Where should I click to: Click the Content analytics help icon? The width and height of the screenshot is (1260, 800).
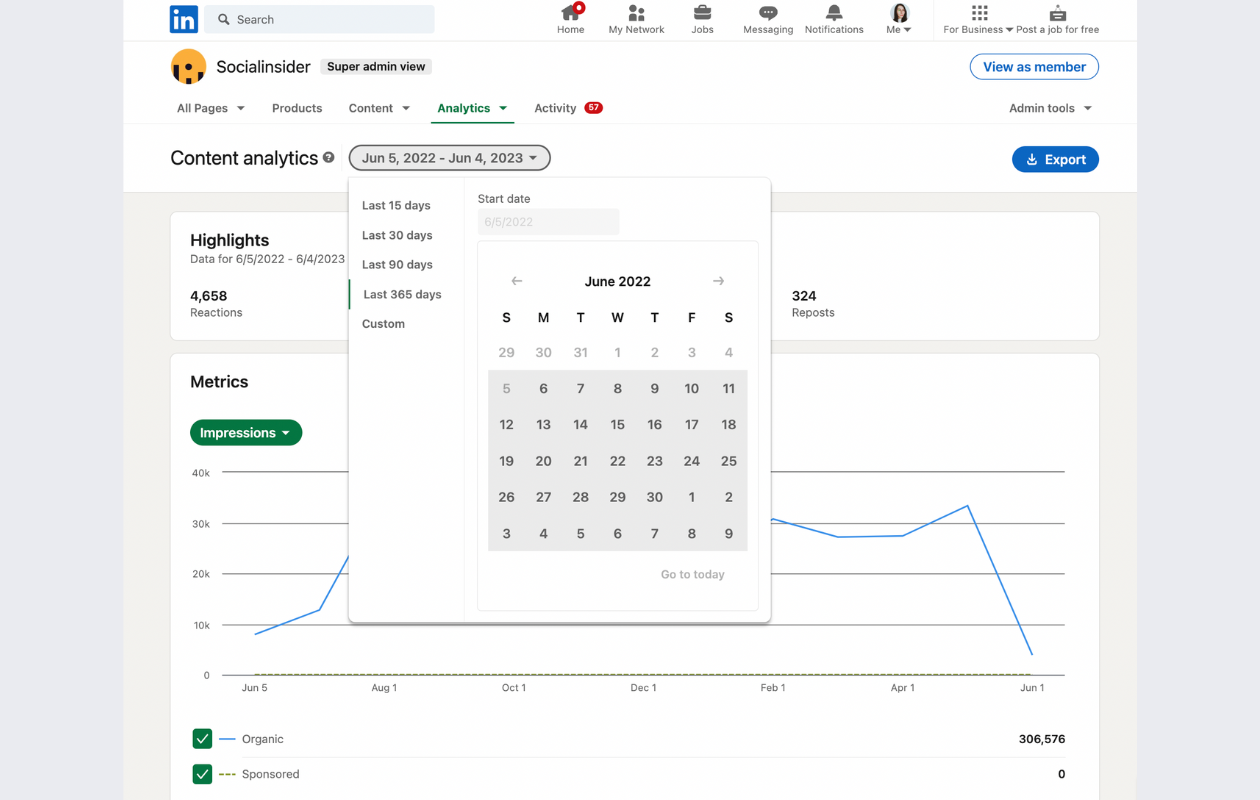(328, 158)
